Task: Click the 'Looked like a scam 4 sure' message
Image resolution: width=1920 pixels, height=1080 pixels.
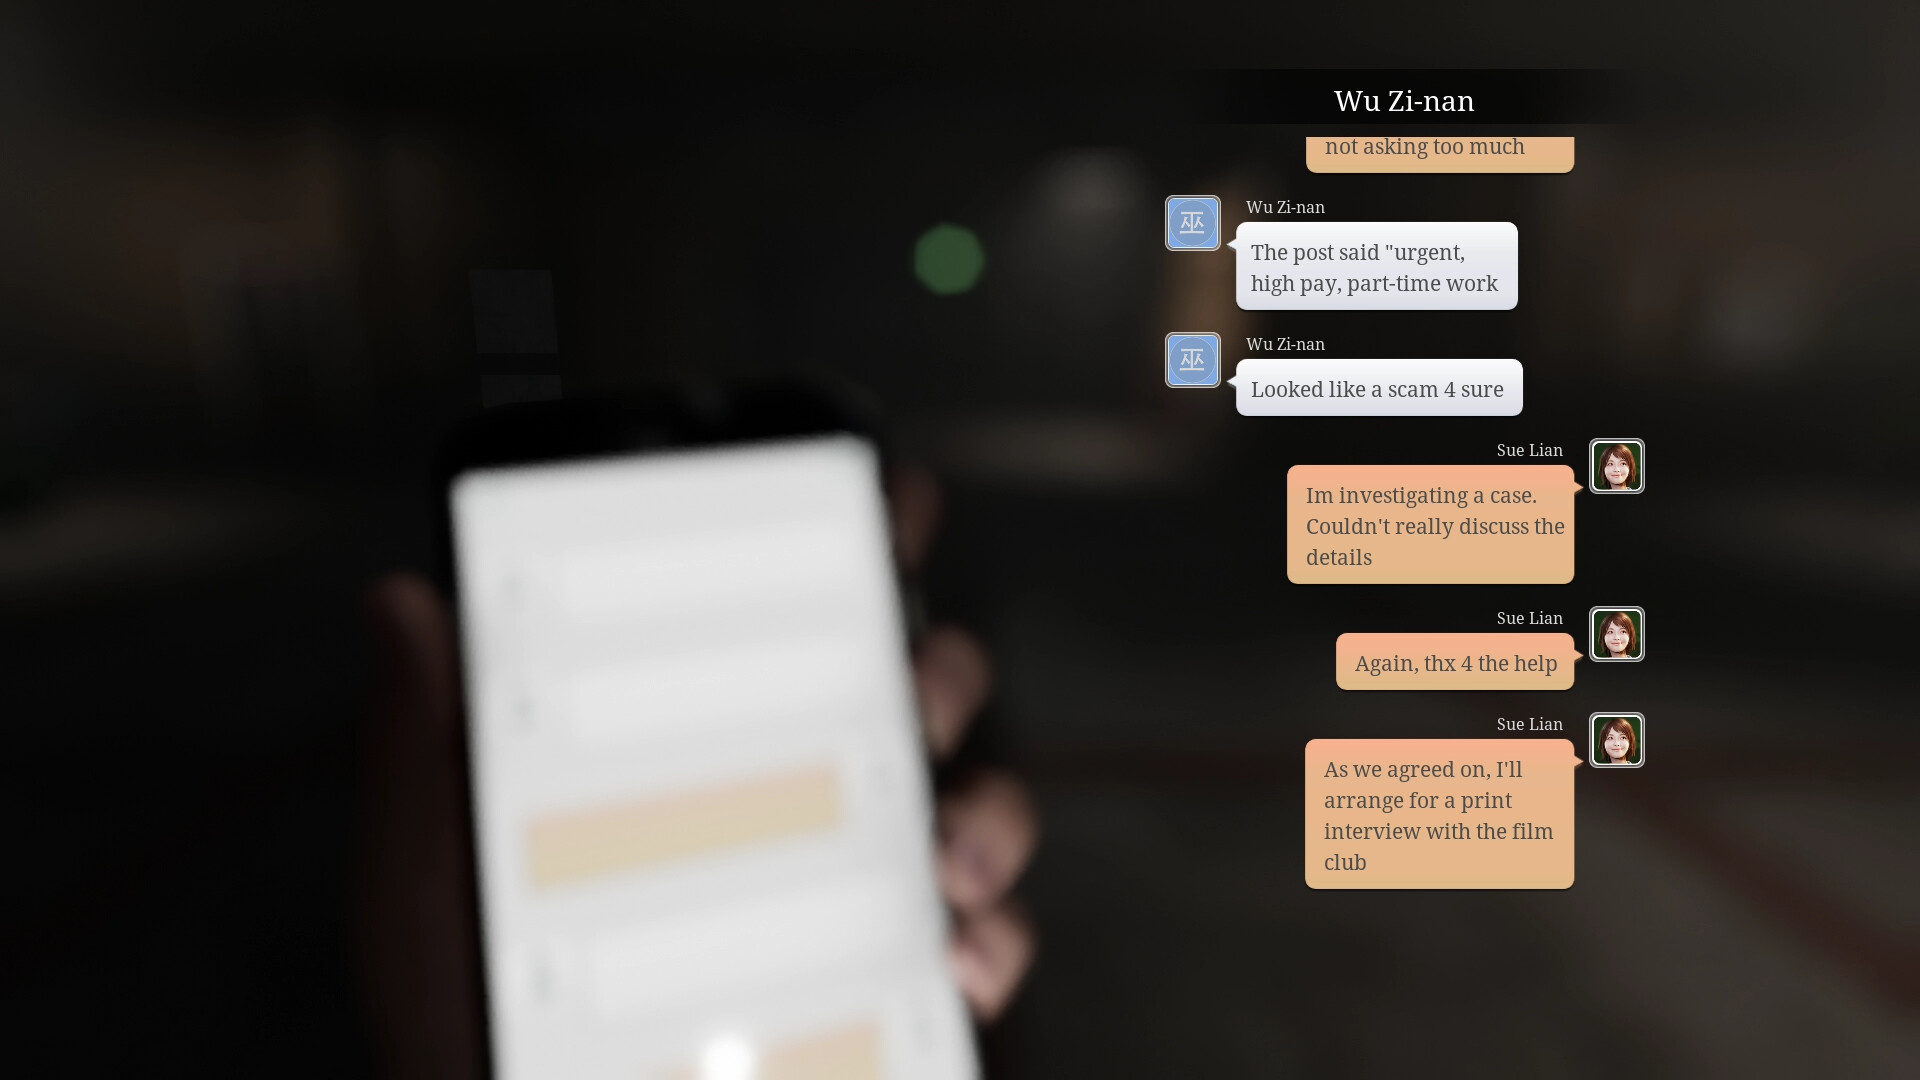Action: [x=1377, y=388]
